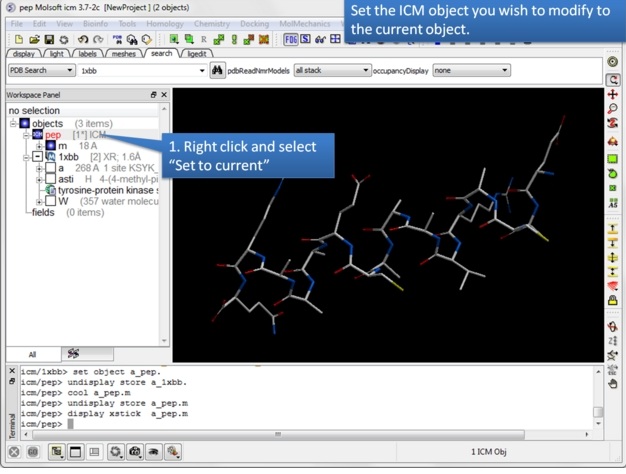Click the yellow padlock icon
The height and width of the screenshot is (474, 626).
click(613, 300)
